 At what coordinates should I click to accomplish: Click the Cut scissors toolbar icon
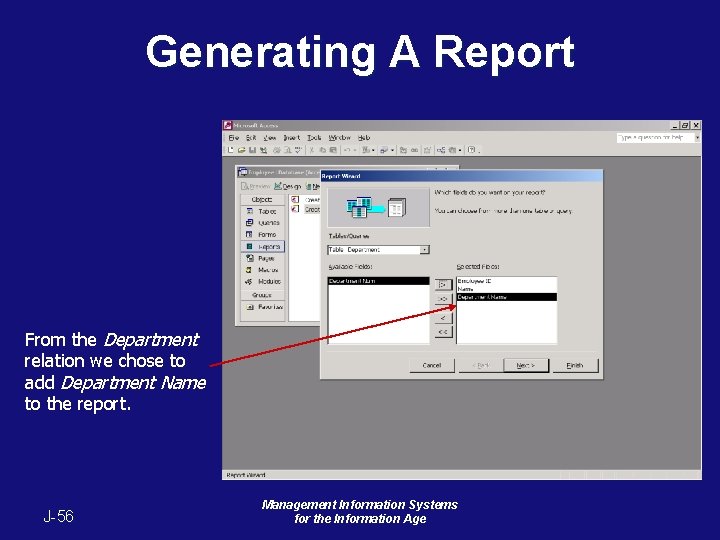pos(312,150)
